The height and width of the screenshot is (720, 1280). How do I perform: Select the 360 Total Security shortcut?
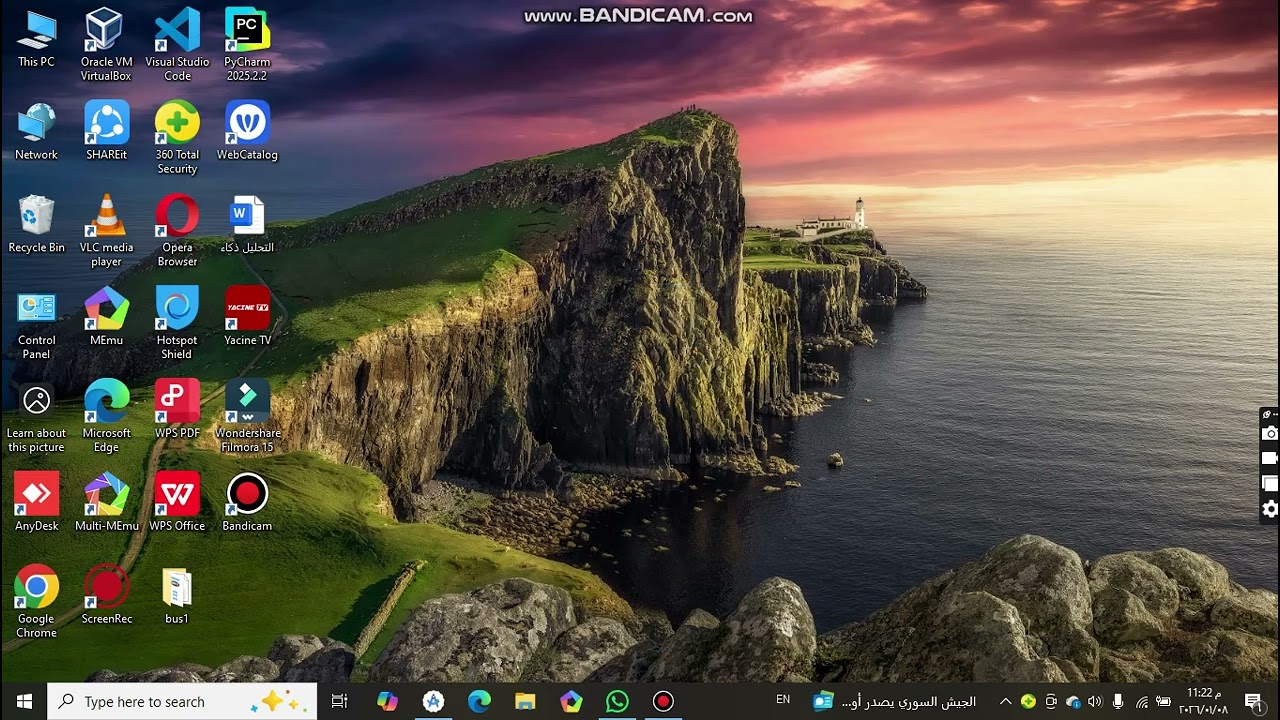point(177,137)
